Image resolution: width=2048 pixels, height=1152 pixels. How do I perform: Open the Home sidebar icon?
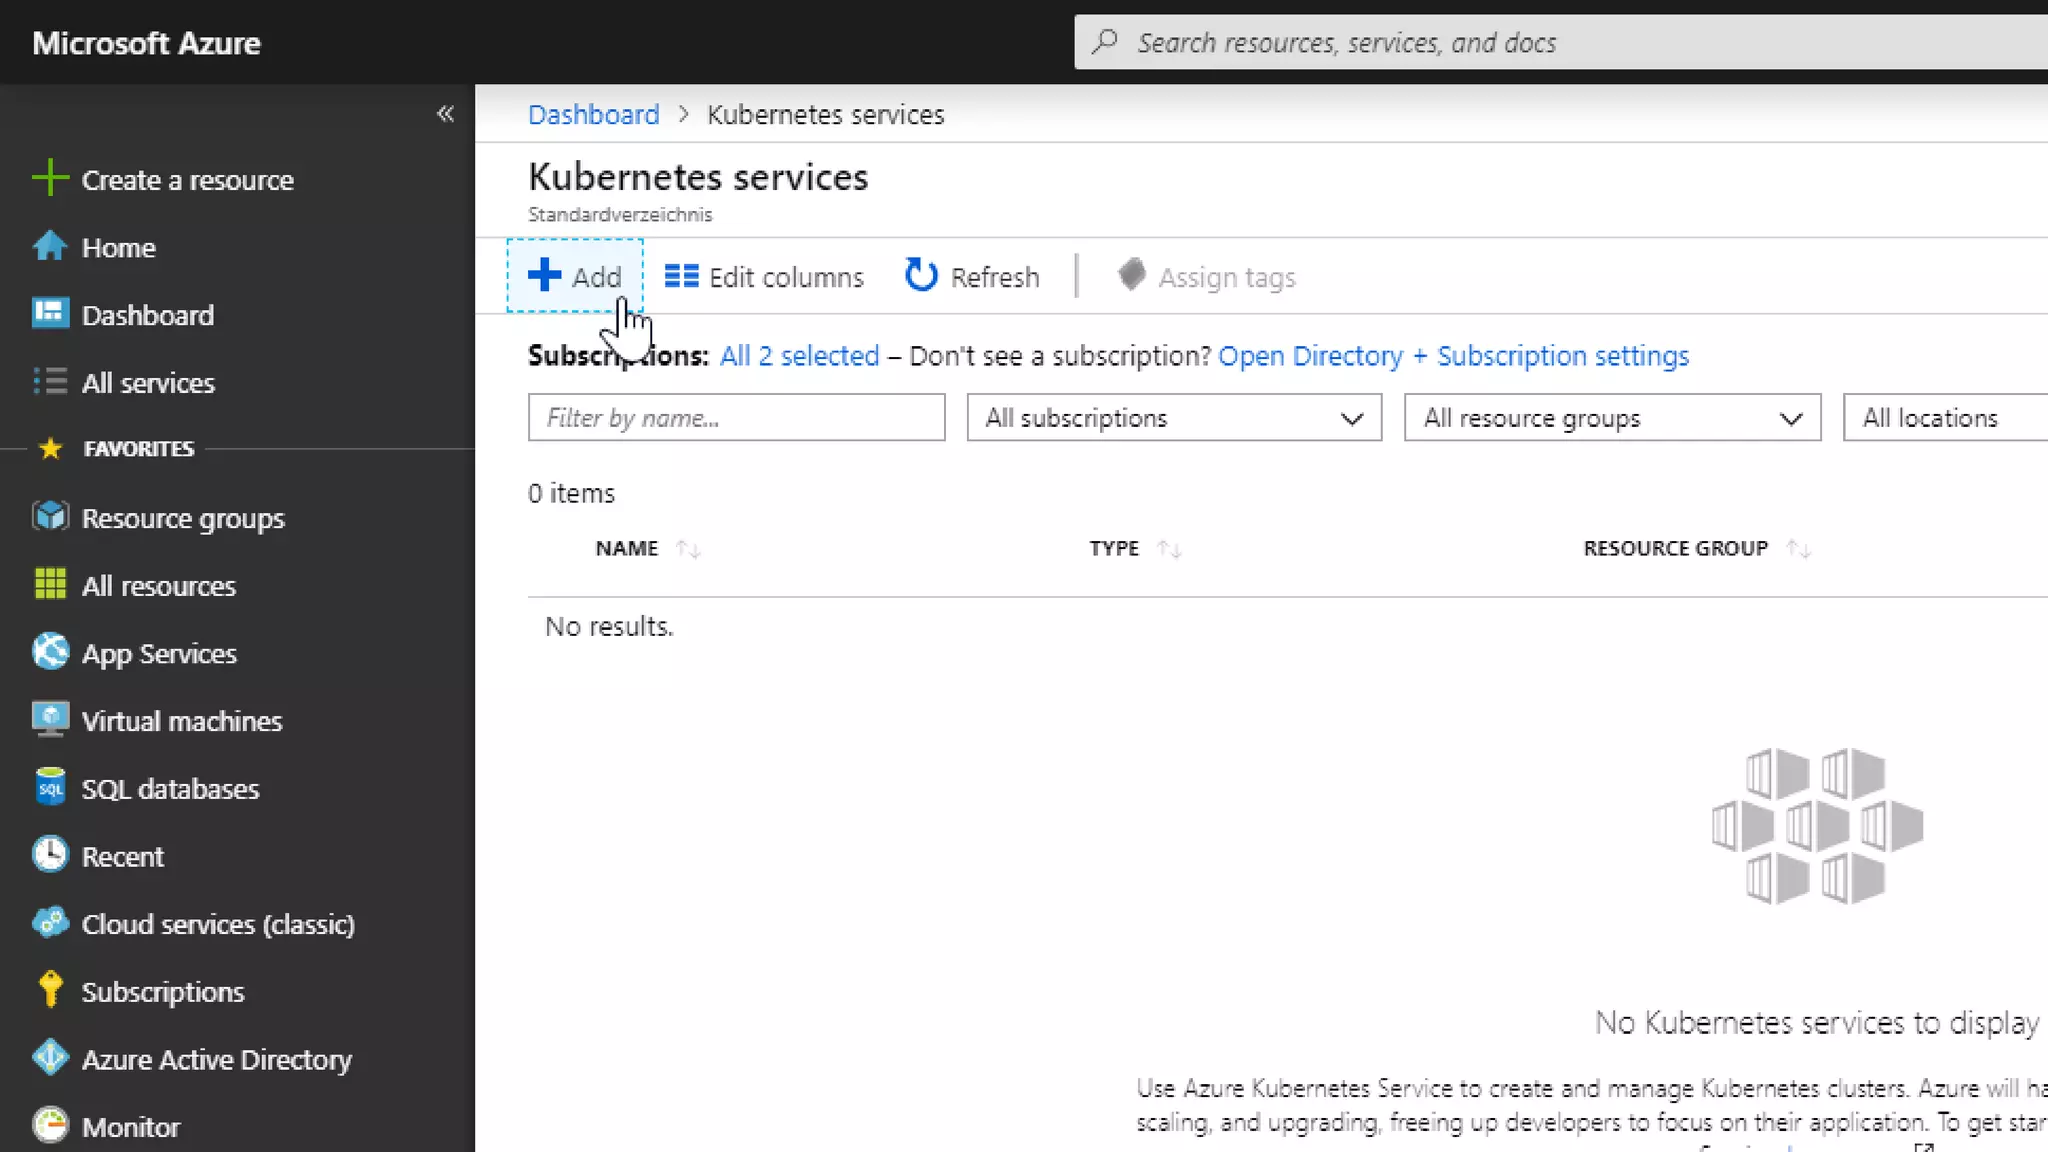(49, 247)
